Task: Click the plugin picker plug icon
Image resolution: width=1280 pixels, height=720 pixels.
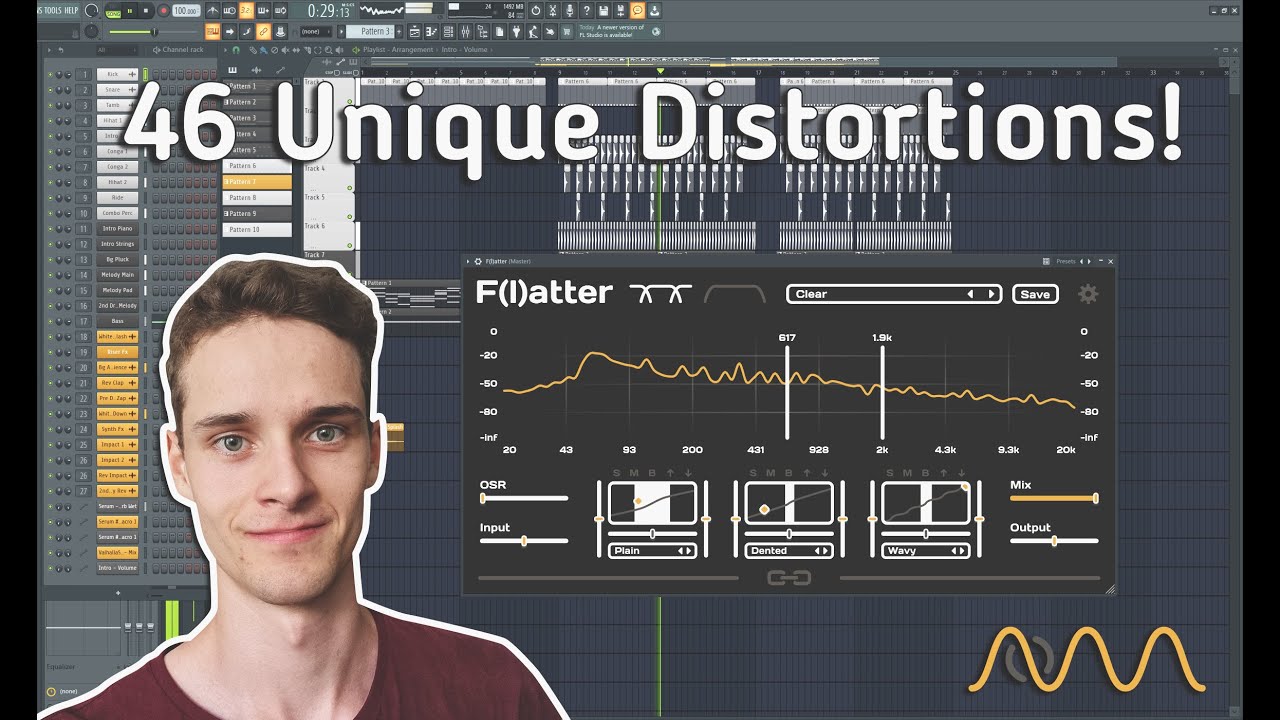Action: 516,32
